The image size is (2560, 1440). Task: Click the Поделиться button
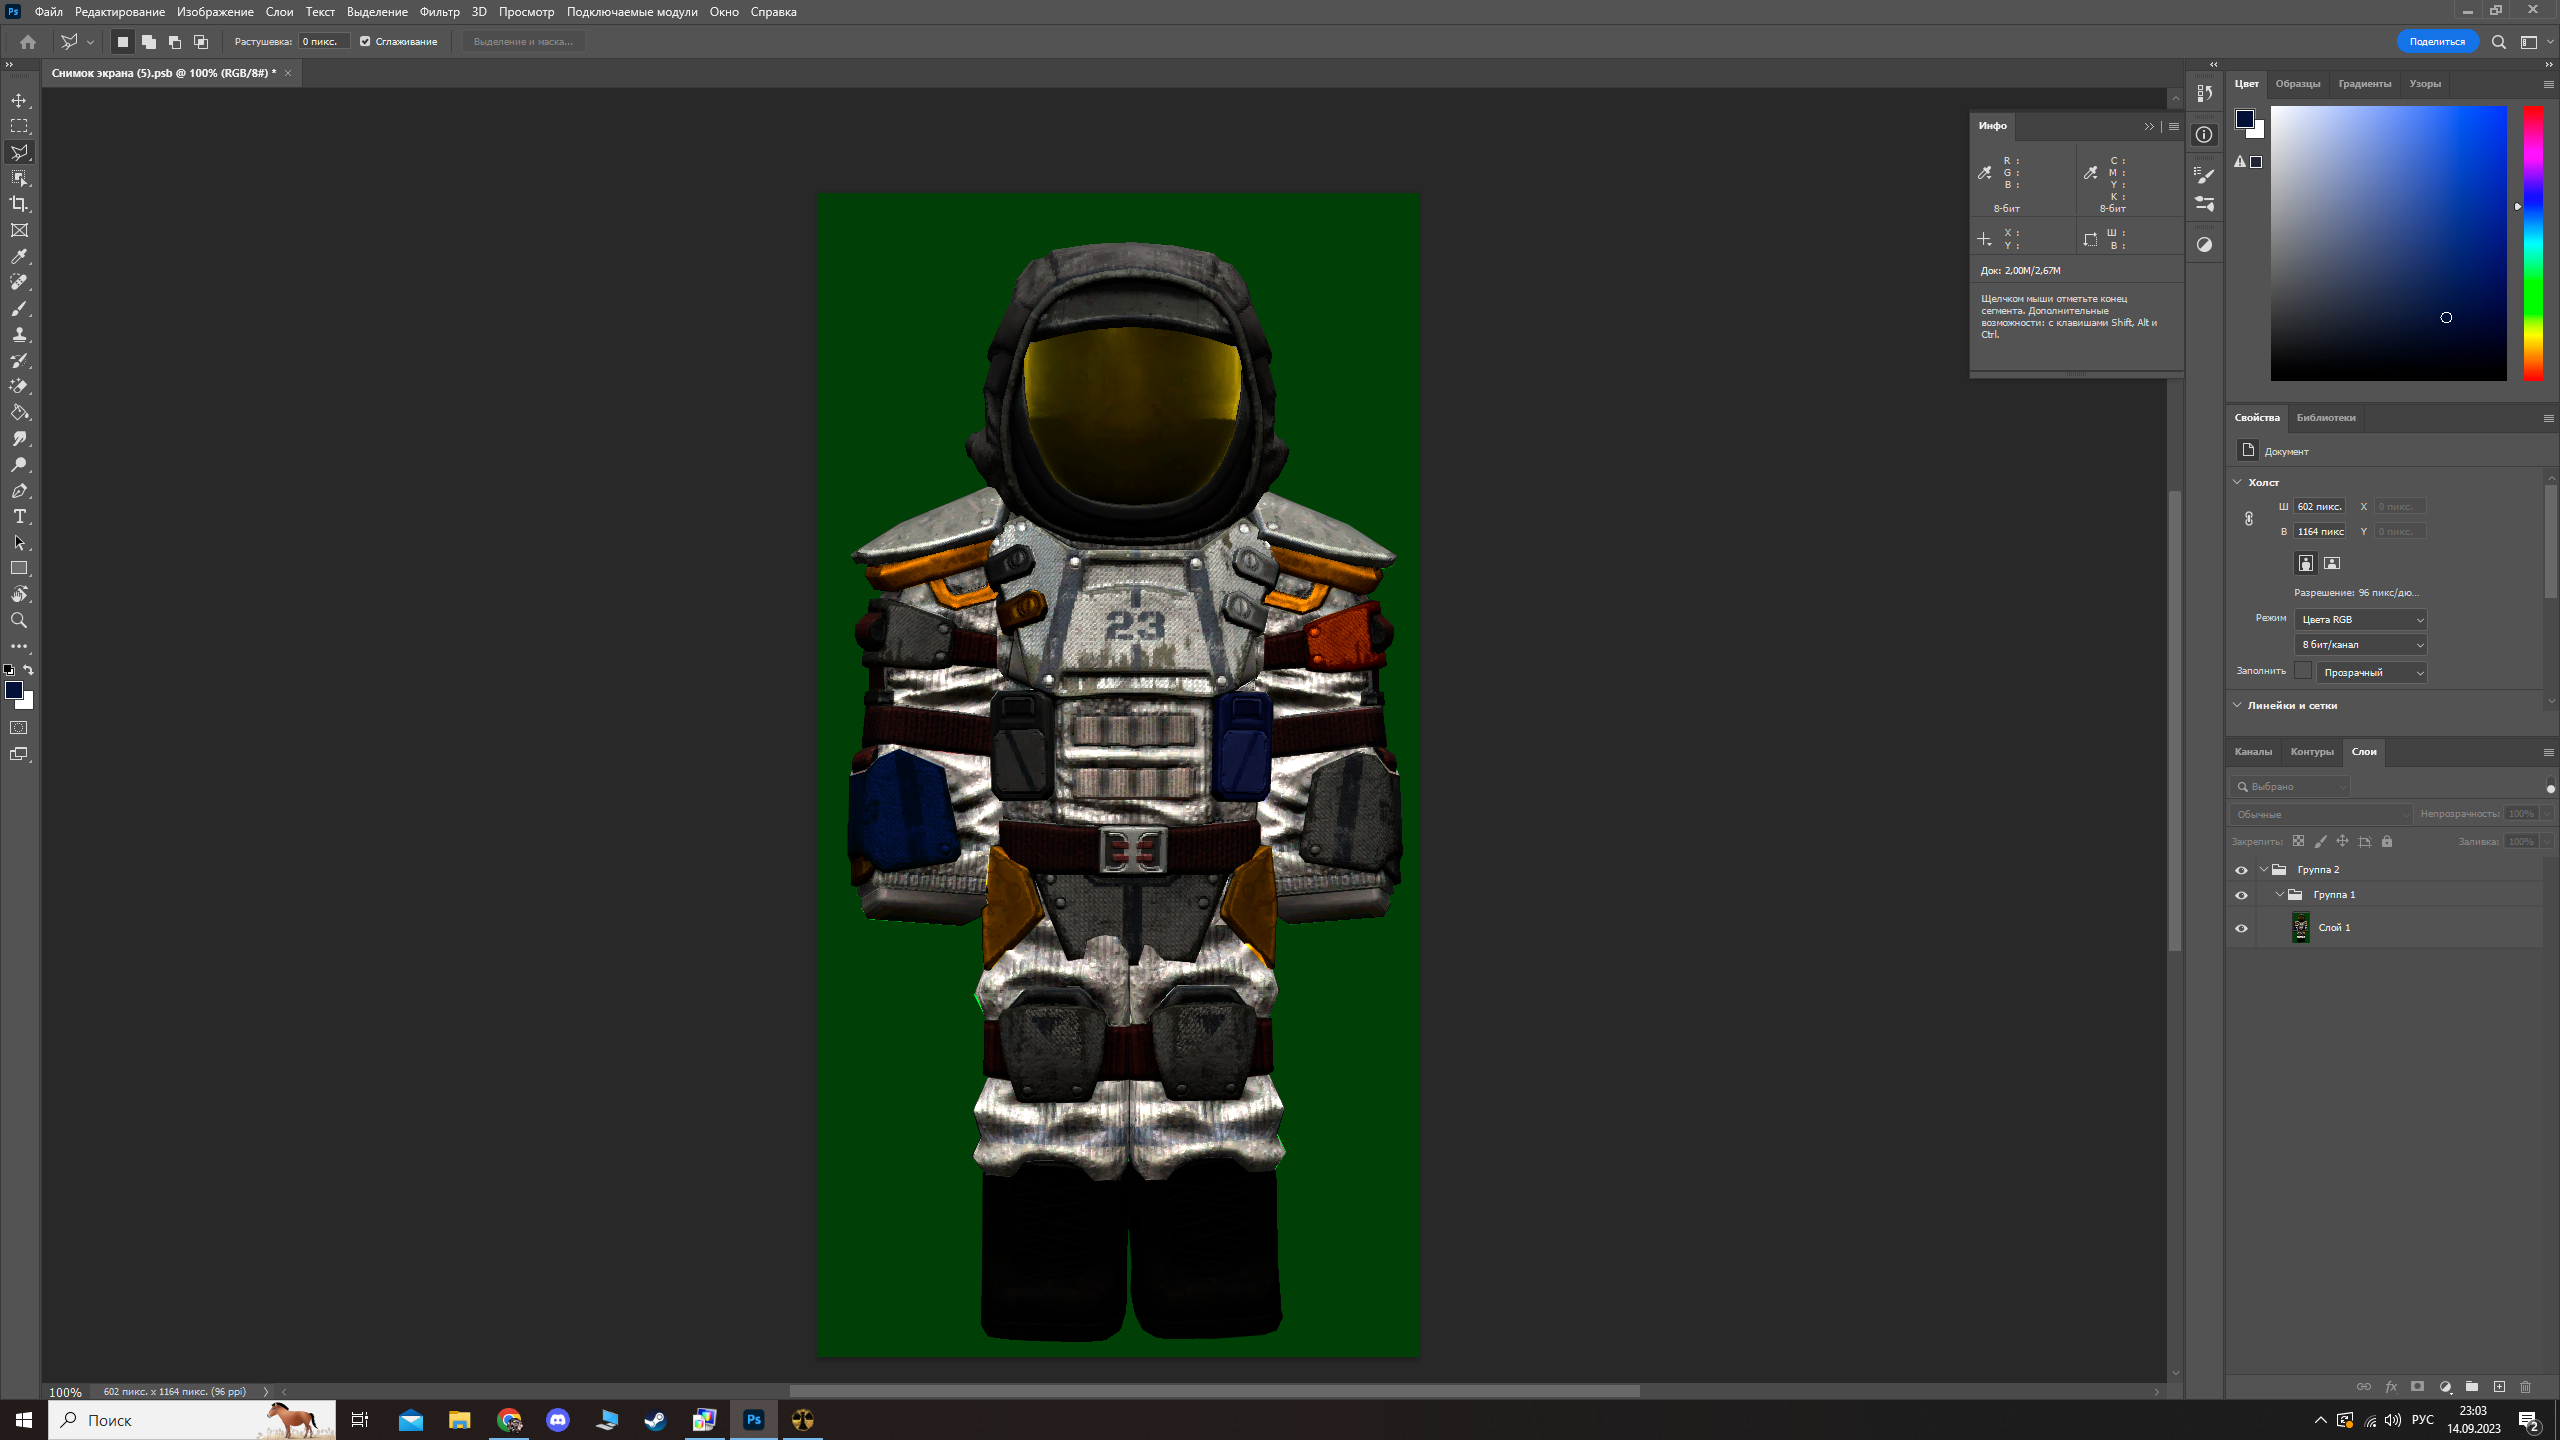(x=2437, y=42)
